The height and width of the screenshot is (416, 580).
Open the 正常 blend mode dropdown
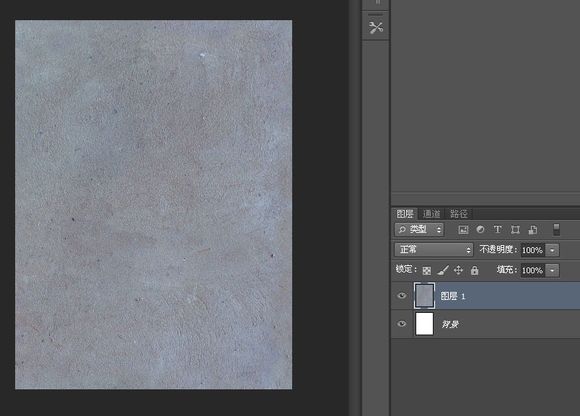tap(434, 250)
